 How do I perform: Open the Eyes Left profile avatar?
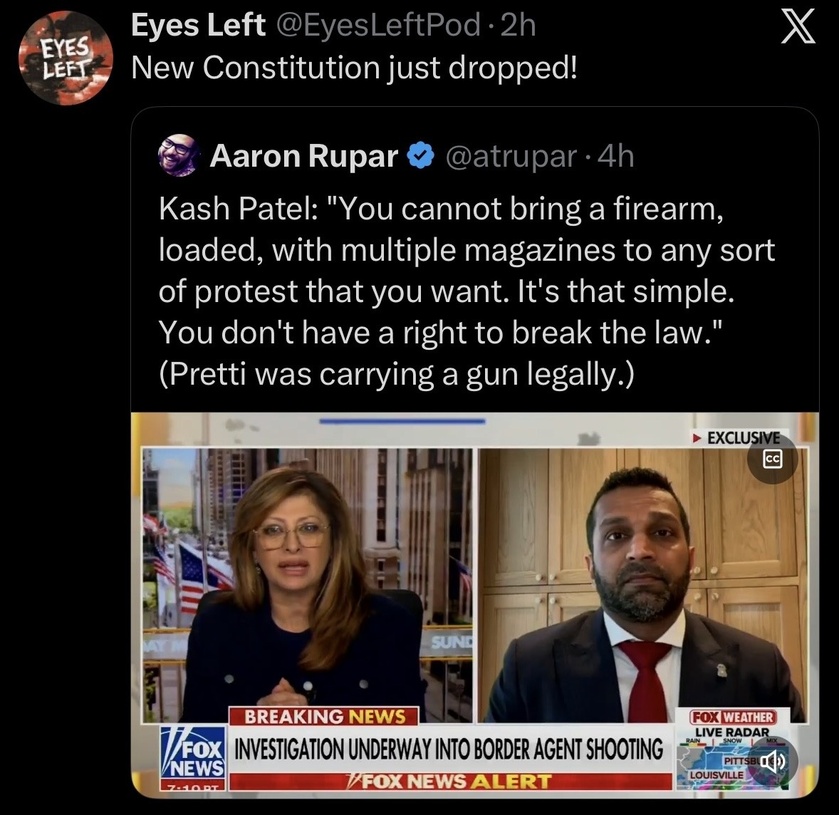[x=66, y=57]
